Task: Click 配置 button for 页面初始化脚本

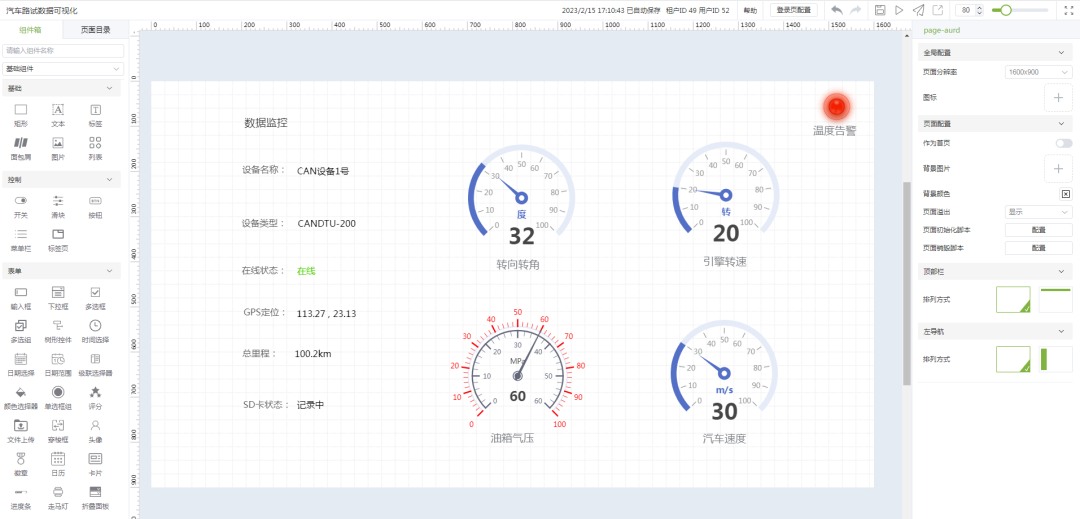Action: [x=1038, y=230]
